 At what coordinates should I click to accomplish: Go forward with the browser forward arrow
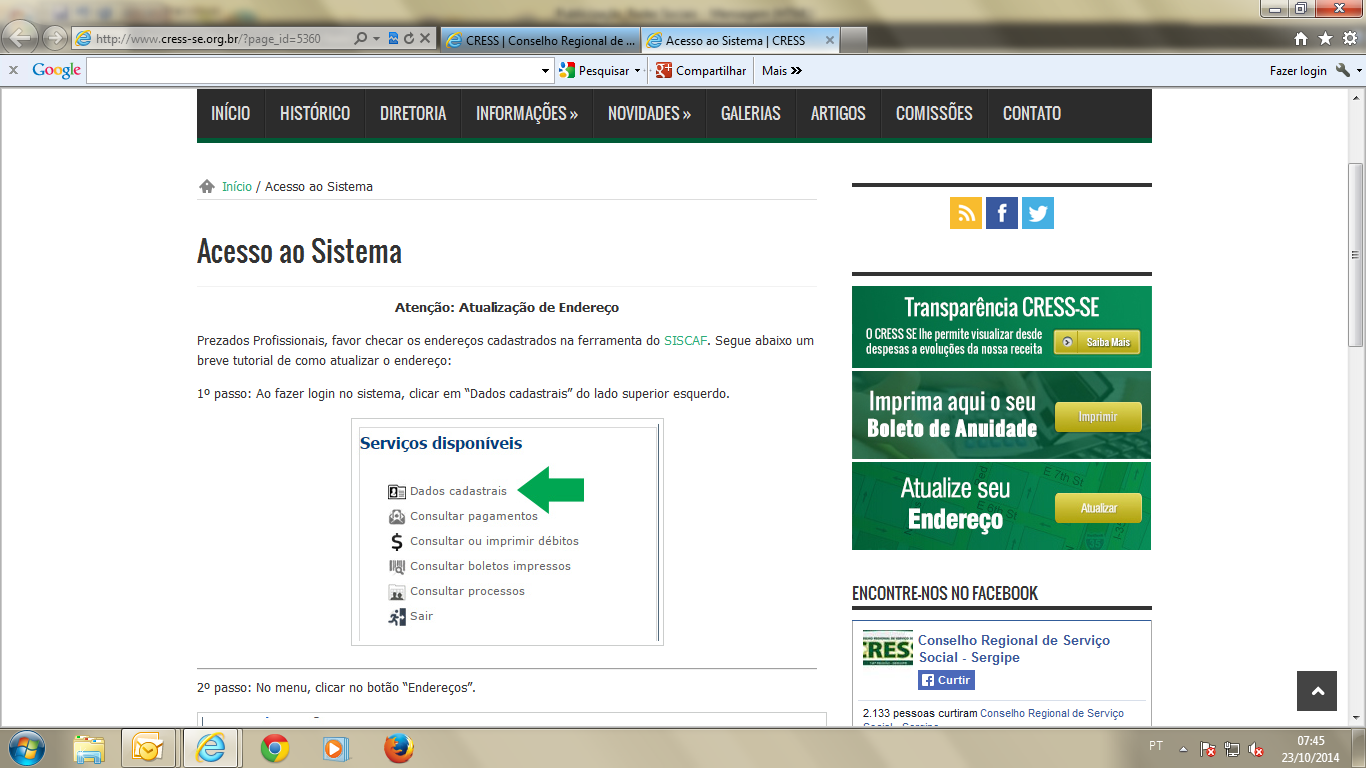coord(55,39)
